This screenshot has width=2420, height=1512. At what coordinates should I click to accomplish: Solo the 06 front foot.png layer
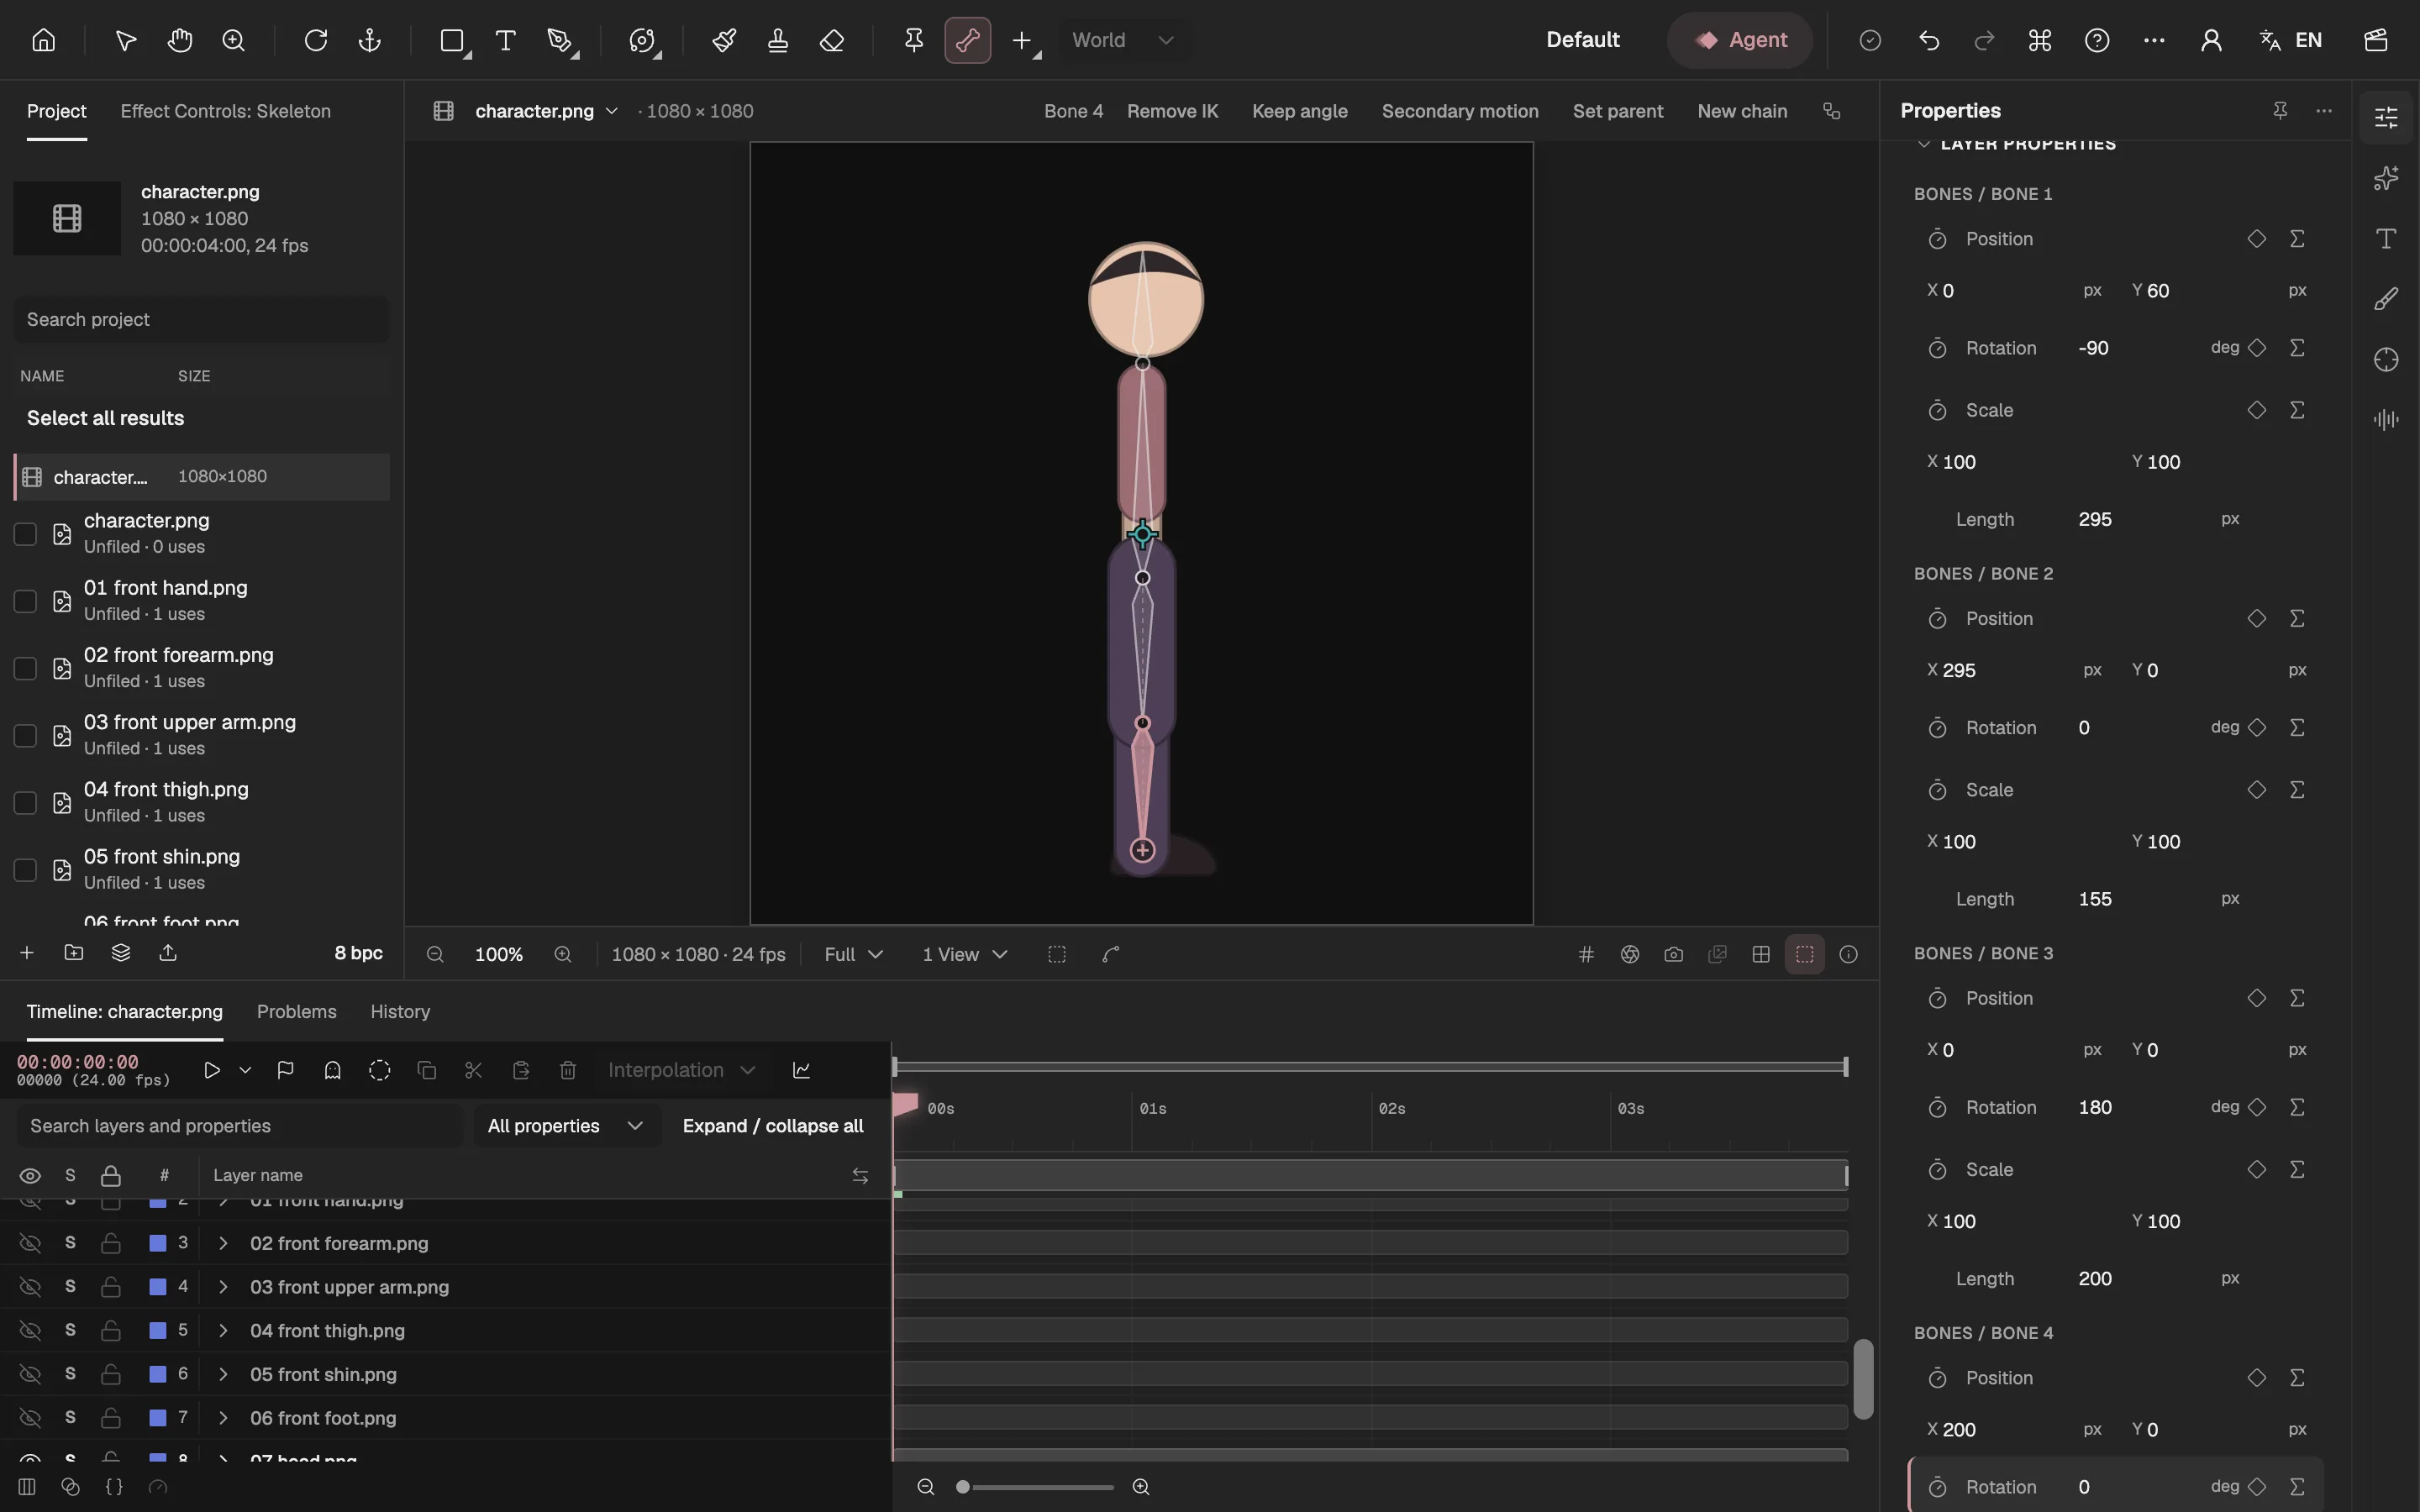point(70,1417)
